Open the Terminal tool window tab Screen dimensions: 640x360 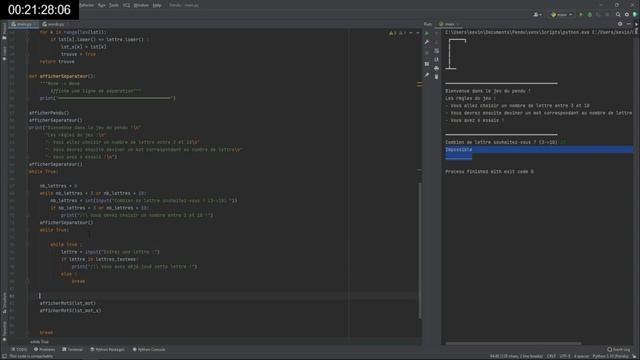(x=73, y=349)
